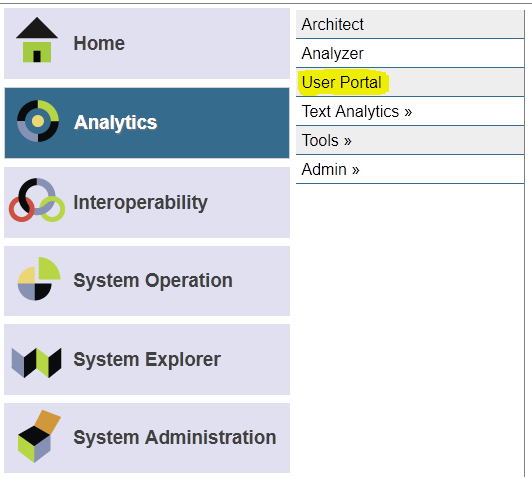Click the Home house icon
This screenshot has width=532, height=477.
point(37,40)
